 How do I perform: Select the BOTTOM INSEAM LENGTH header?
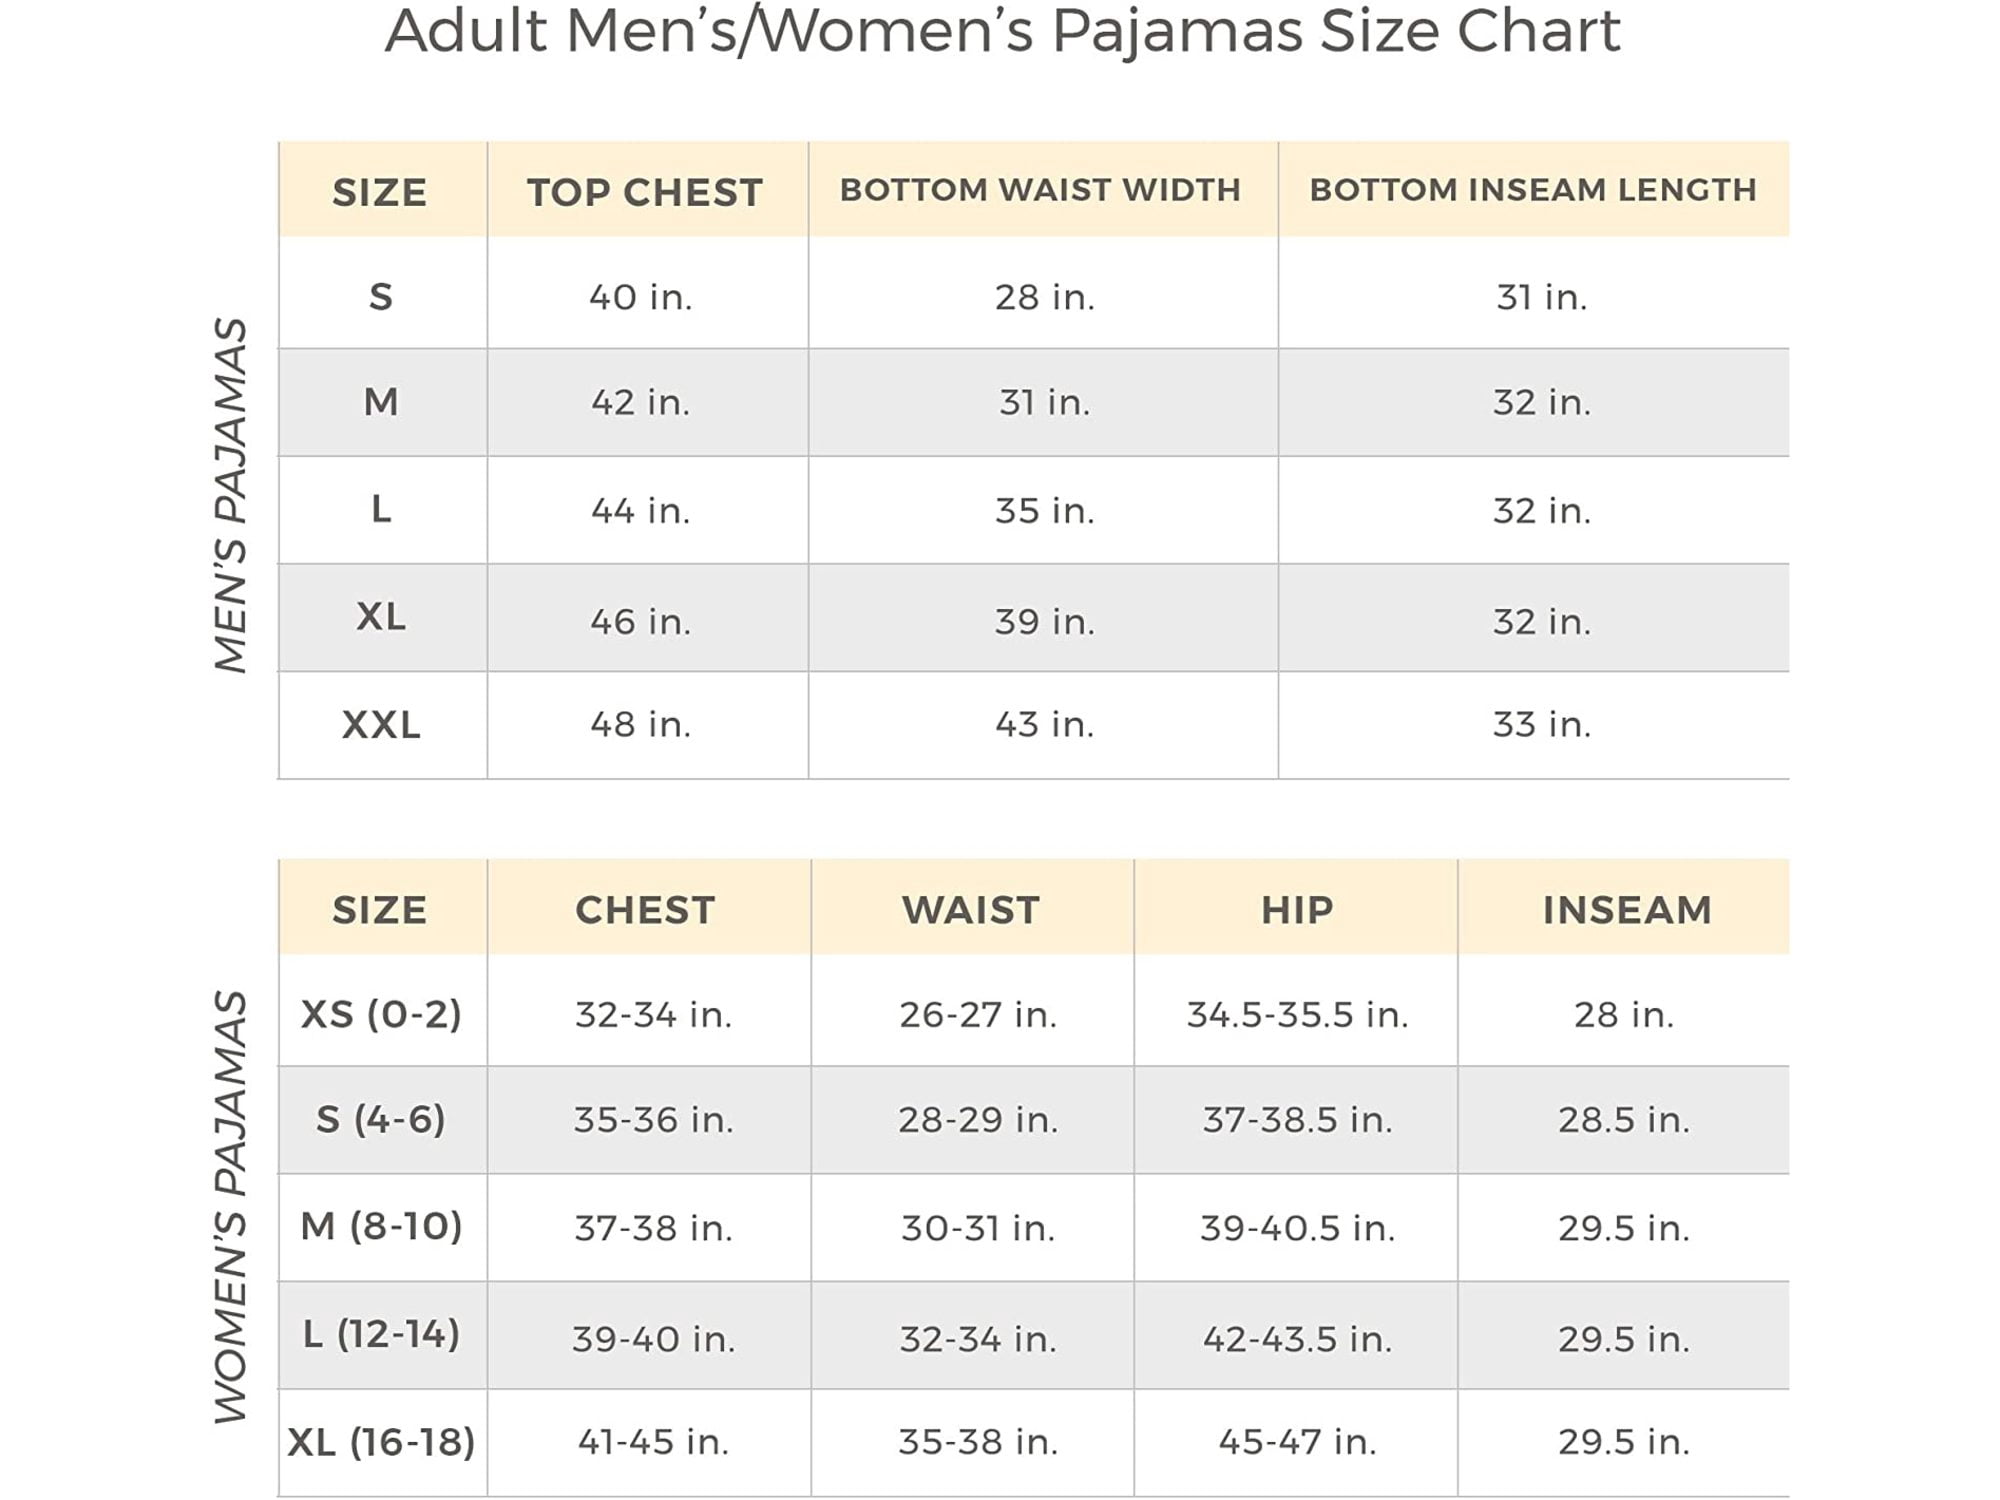pyautogui.click(x=1532, y=190)
